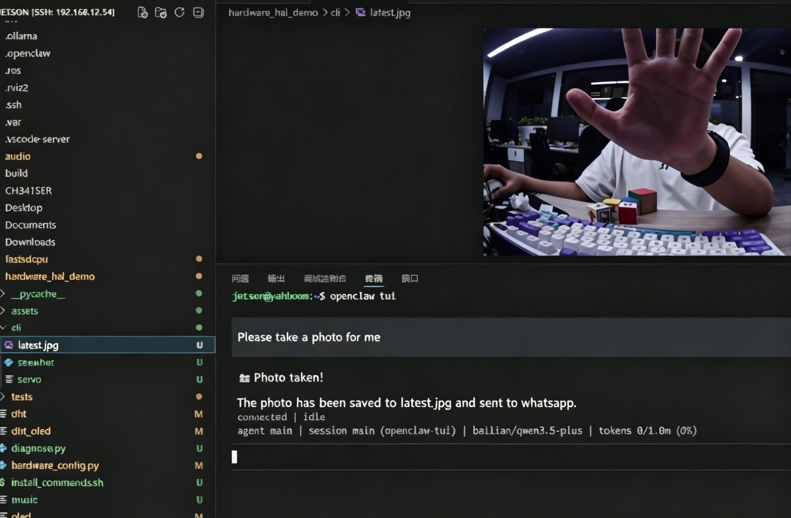Click the 'openclaw tui' terminal command
This screenshot has height=518, width=791.
coord(363,296)
